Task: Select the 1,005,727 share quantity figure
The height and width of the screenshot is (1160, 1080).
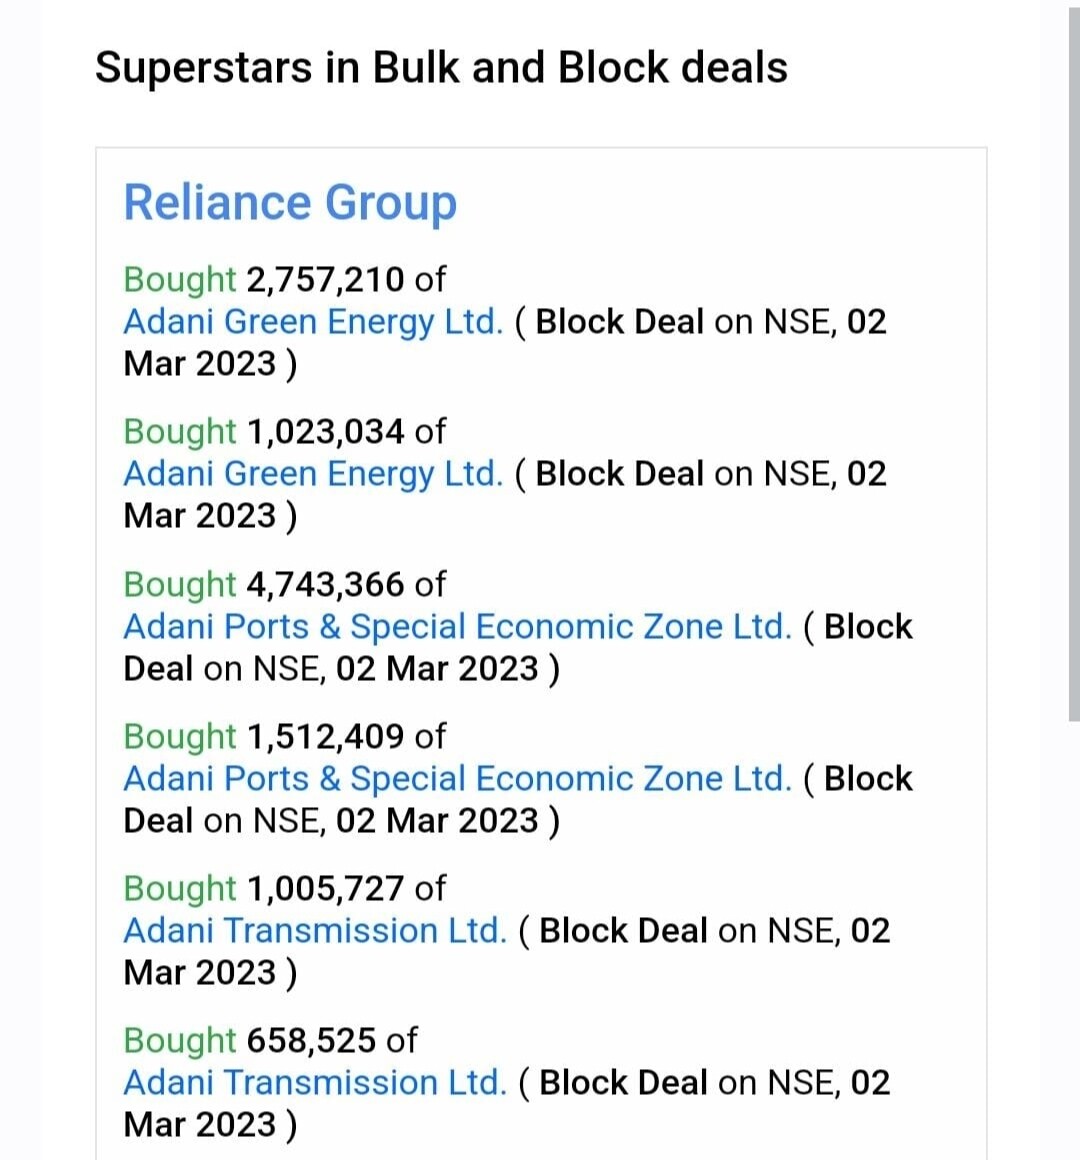Action: pos(325,888)
